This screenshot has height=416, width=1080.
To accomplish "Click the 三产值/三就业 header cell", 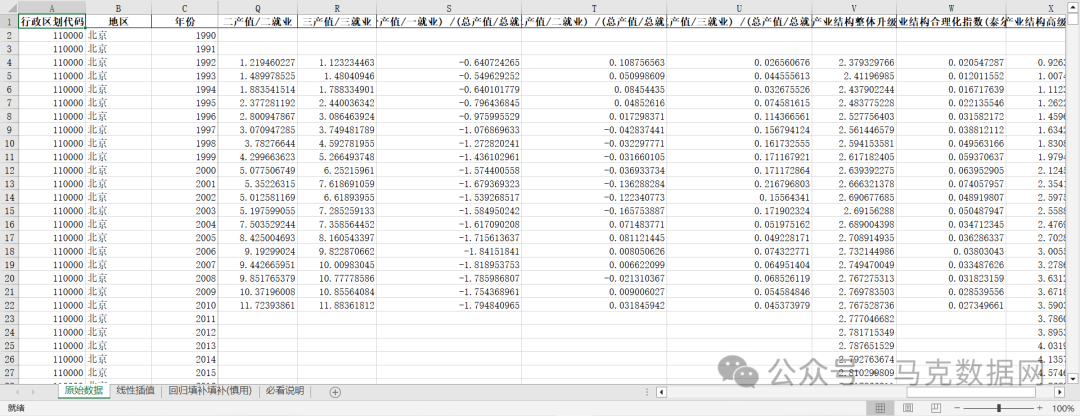I will click(337, 21).
